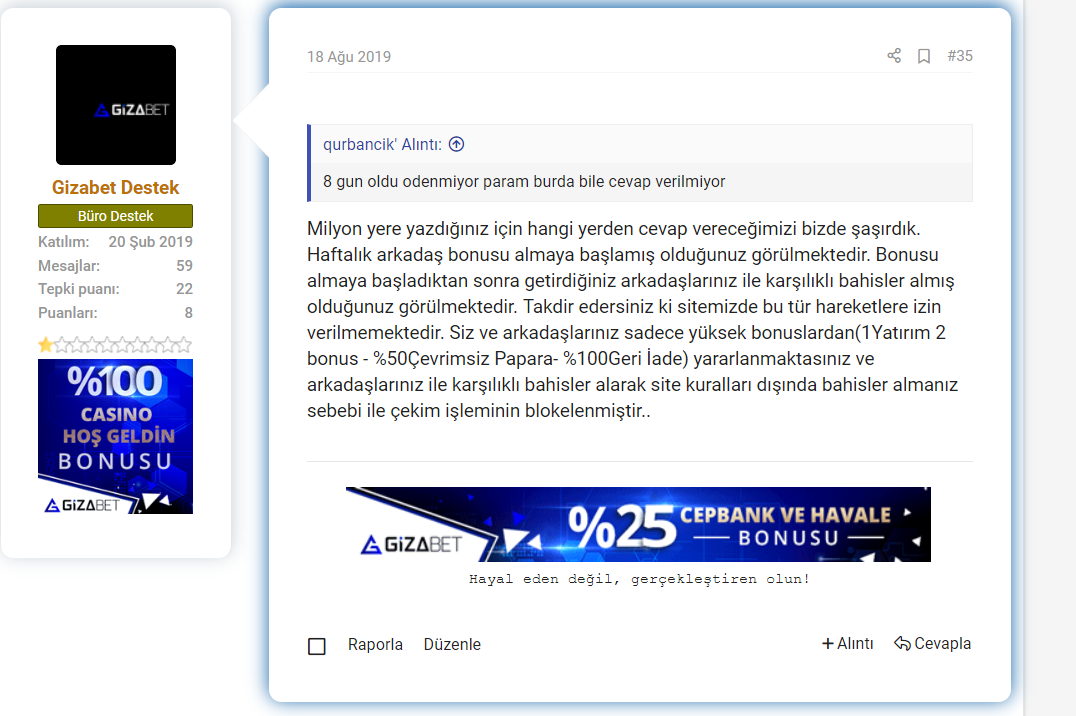Bookmark this post with the bookmark icon

(924, 56)
